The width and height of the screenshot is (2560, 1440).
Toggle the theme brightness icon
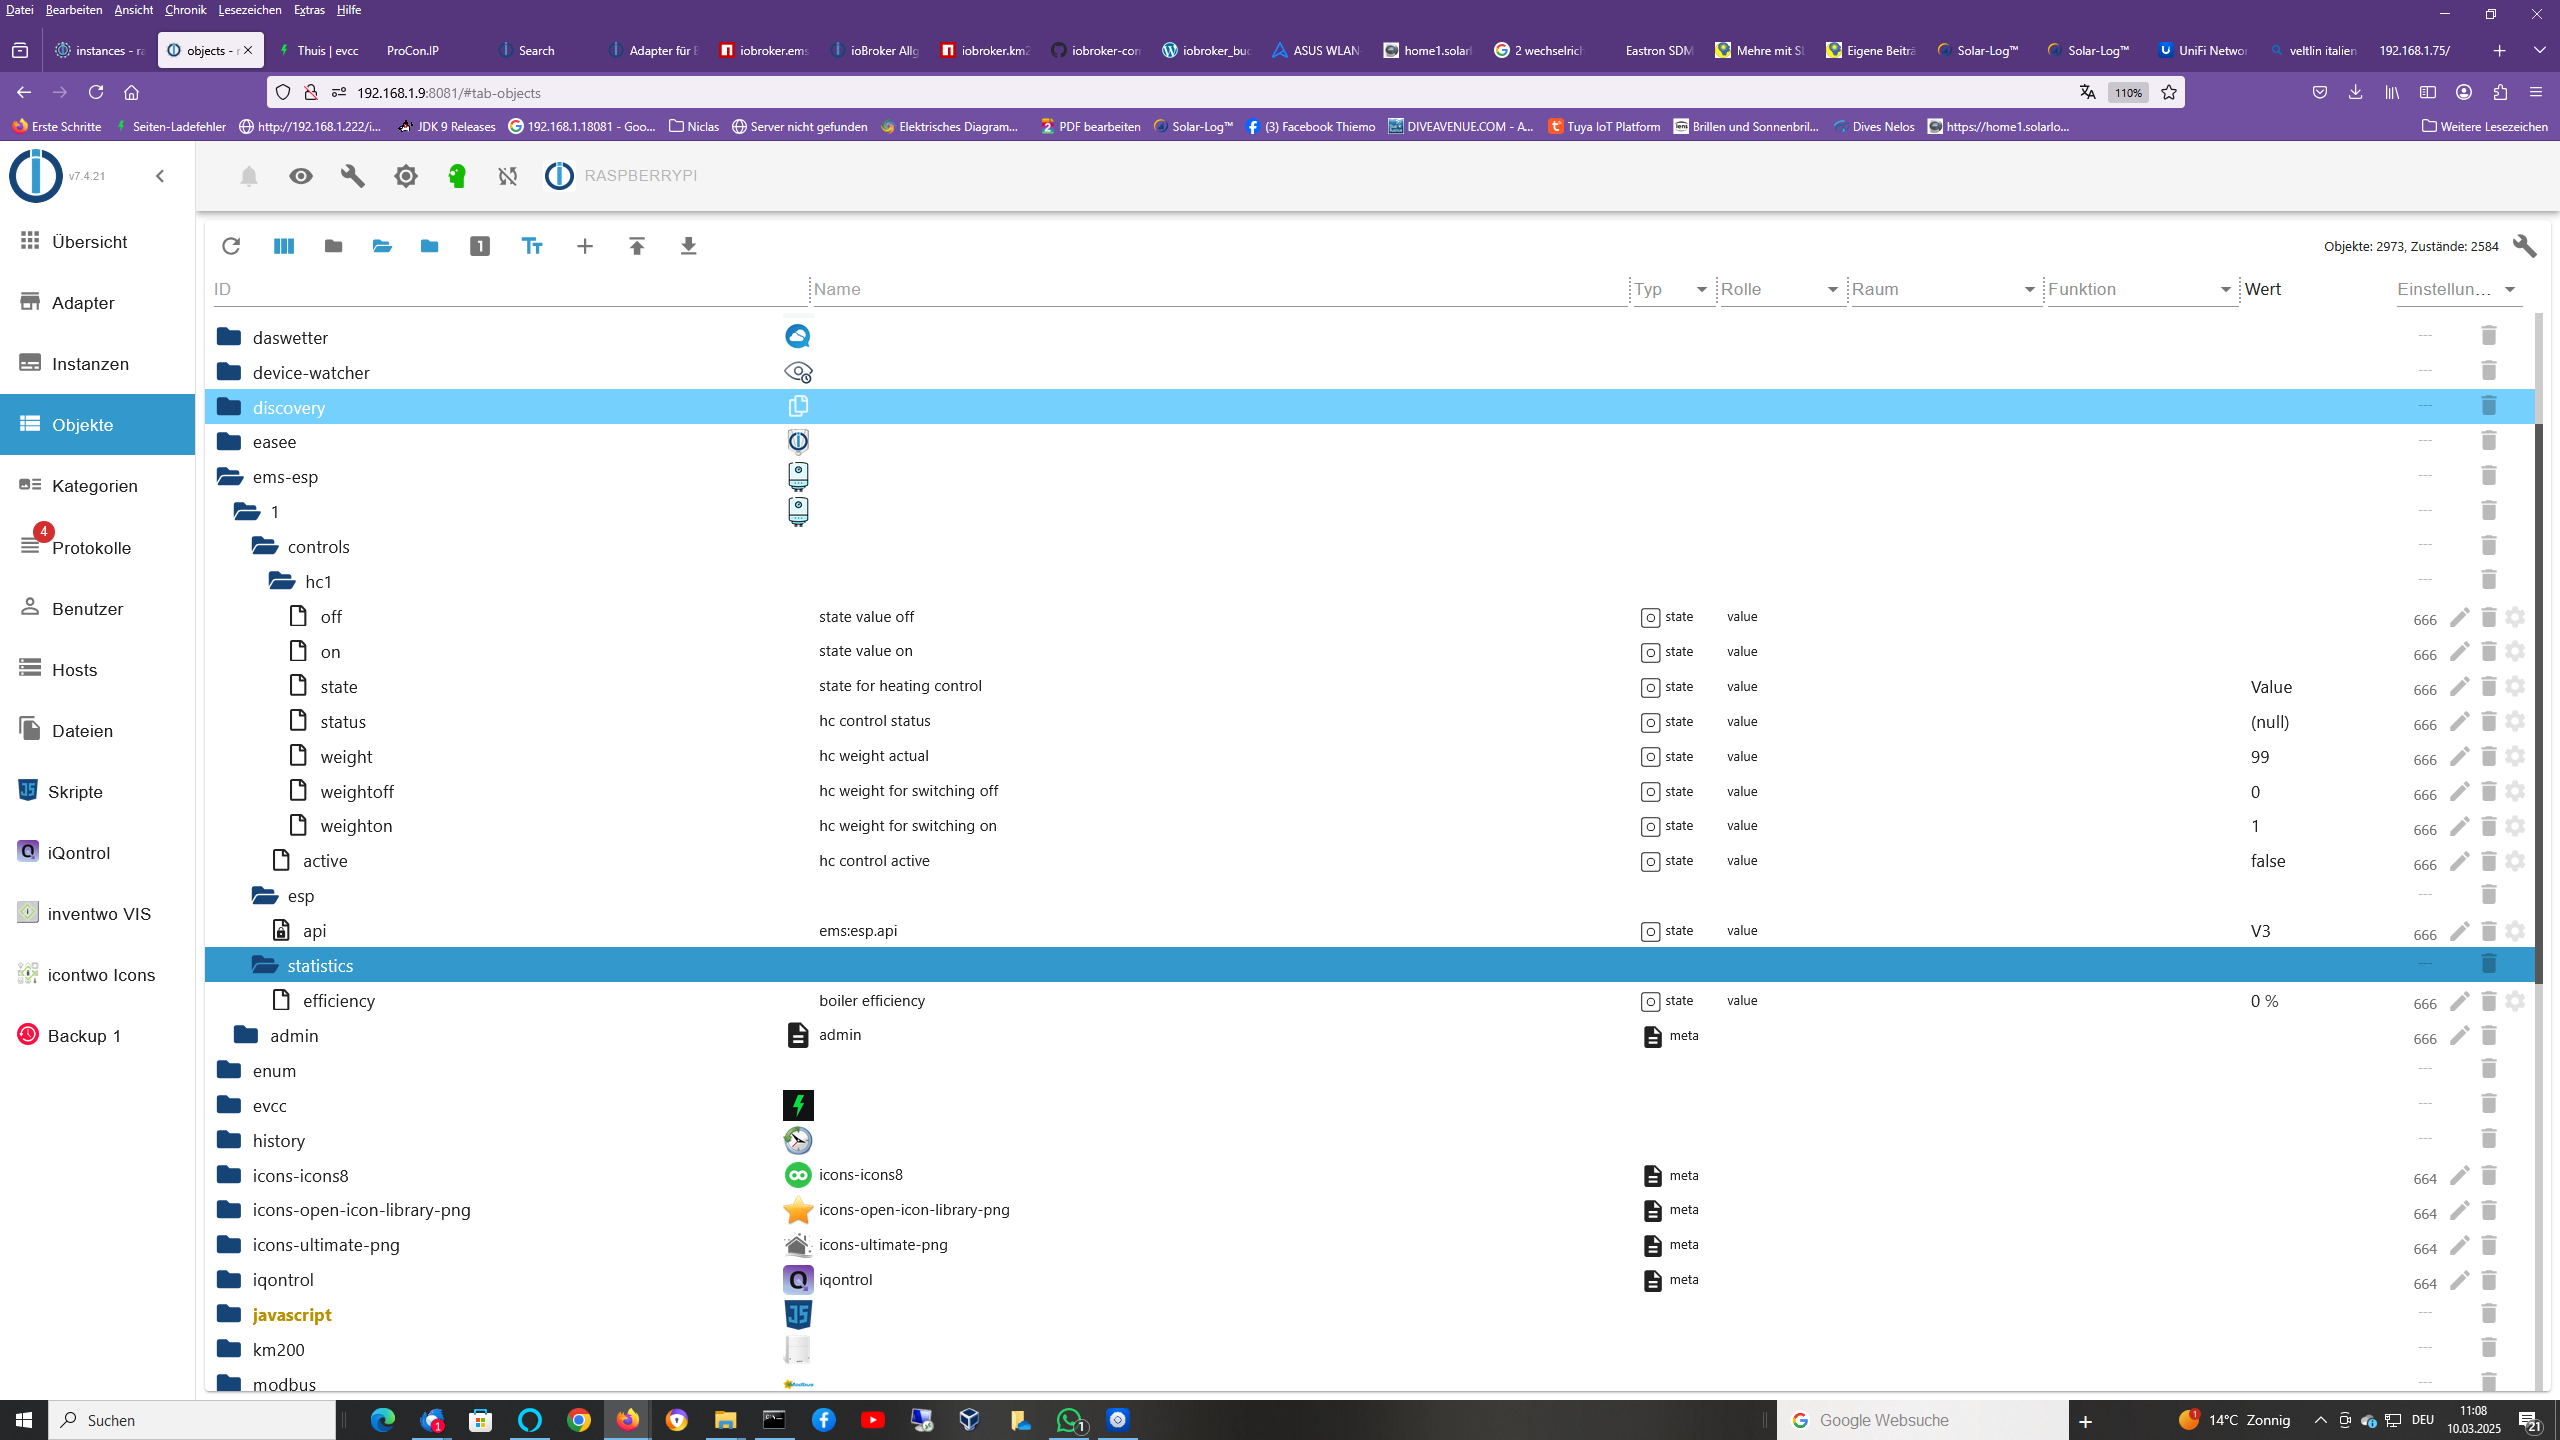[405, 176]
